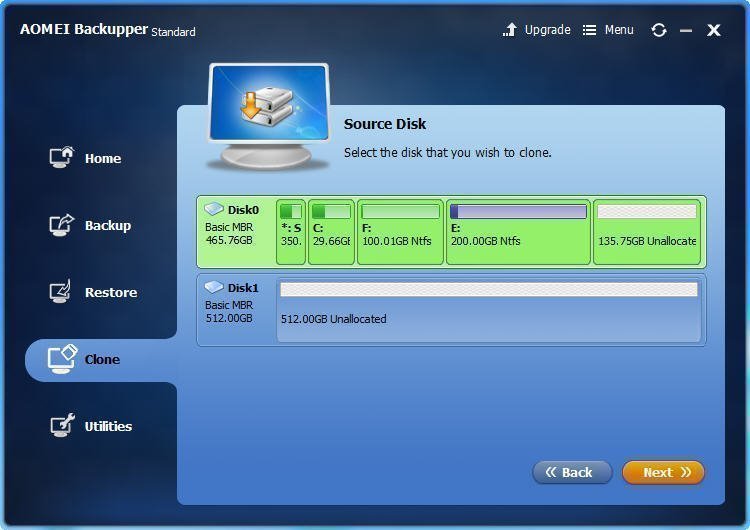Open the Home section icon

click(62, 157)
